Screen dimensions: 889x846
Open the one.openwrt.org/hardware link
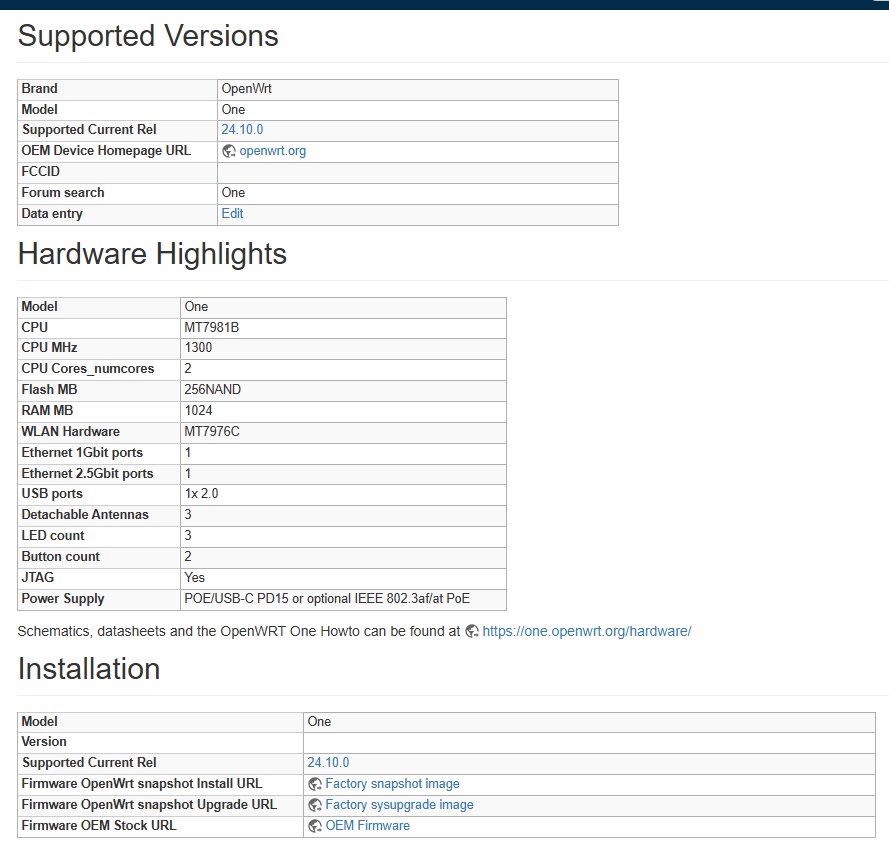point(587,631)
